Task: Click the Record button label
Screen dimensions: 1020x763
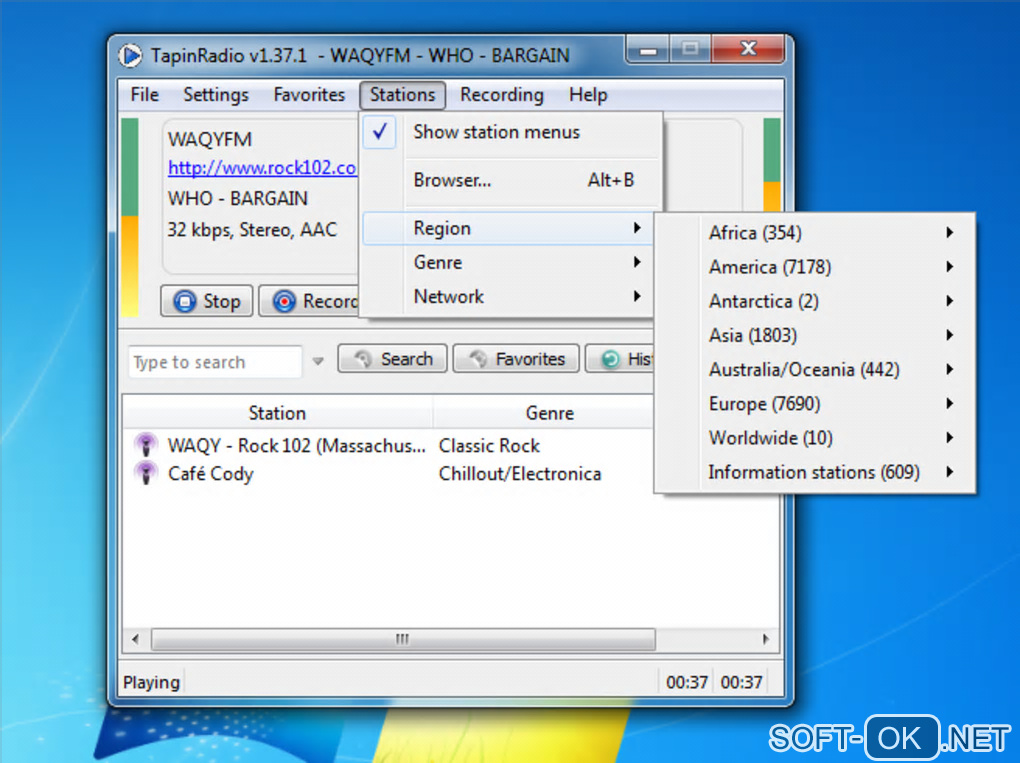Action: coord(330,302)
